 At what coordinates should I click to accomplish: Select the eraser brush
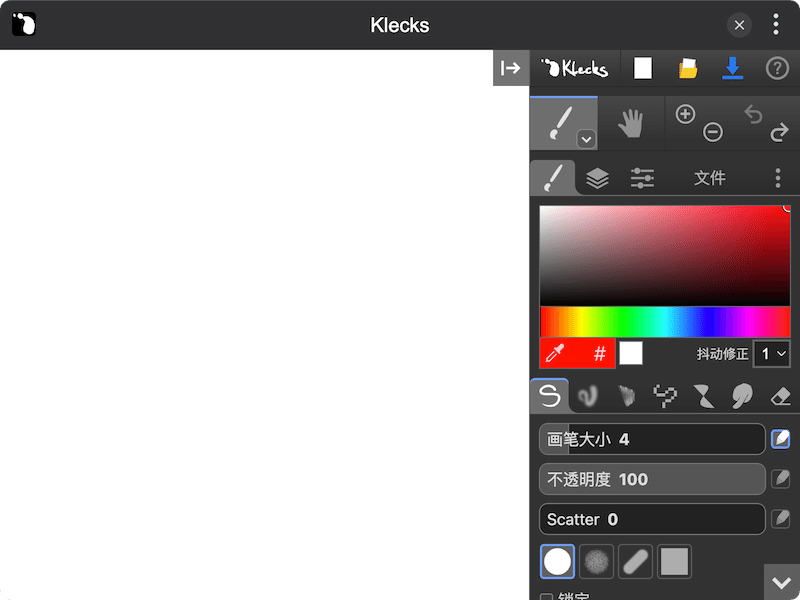781,396
